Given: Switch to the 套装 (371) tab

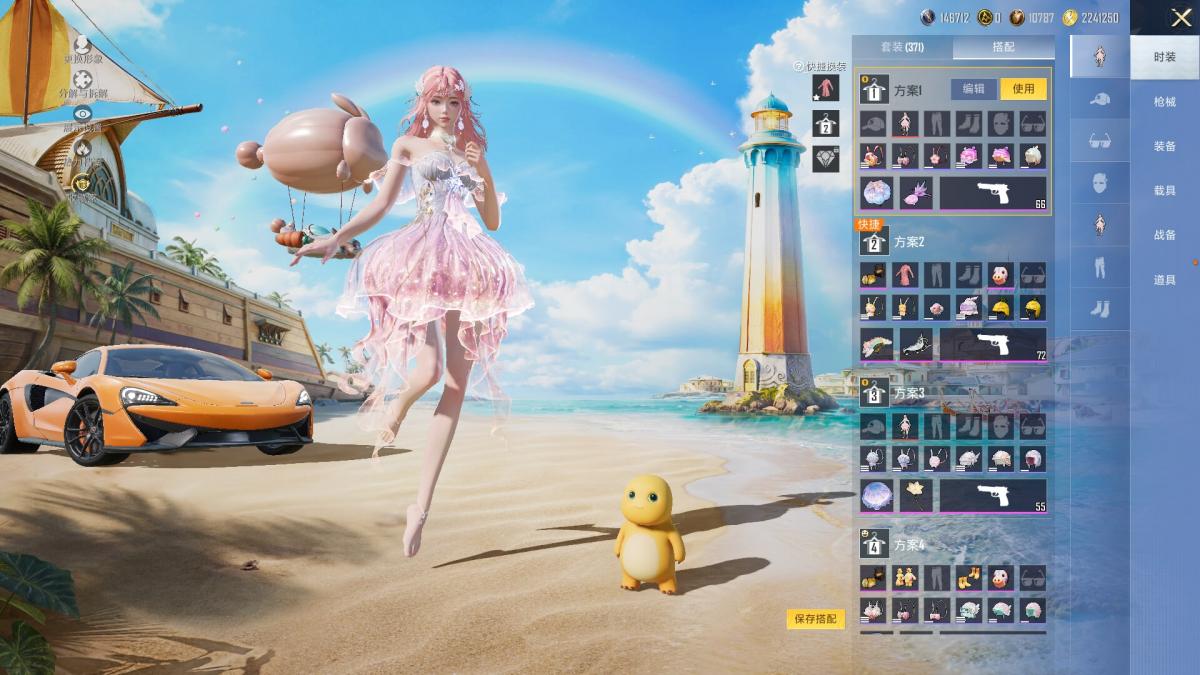Looking at the screenshot, I should coord(902,47).
